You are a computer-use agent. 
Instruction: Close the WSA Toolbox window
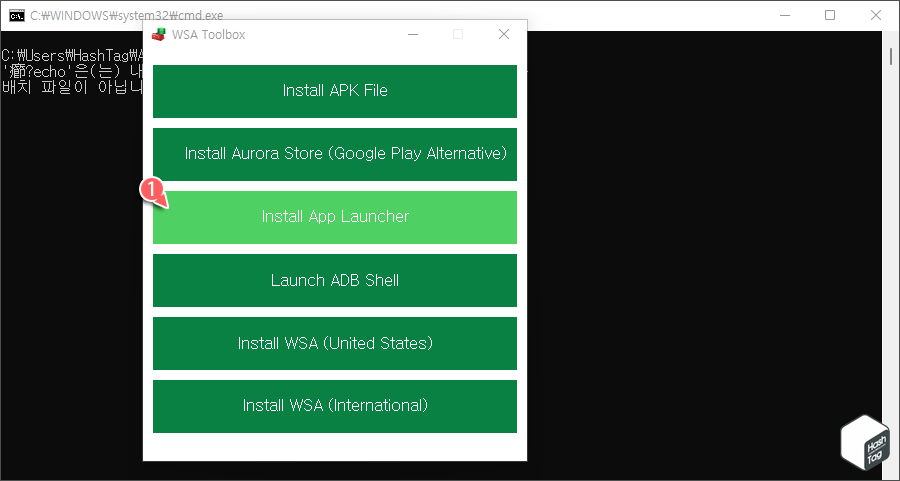point(504,34)
